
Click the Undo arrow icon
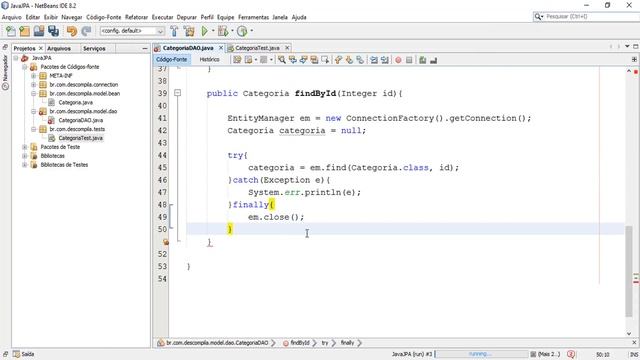tap(72, 31)
